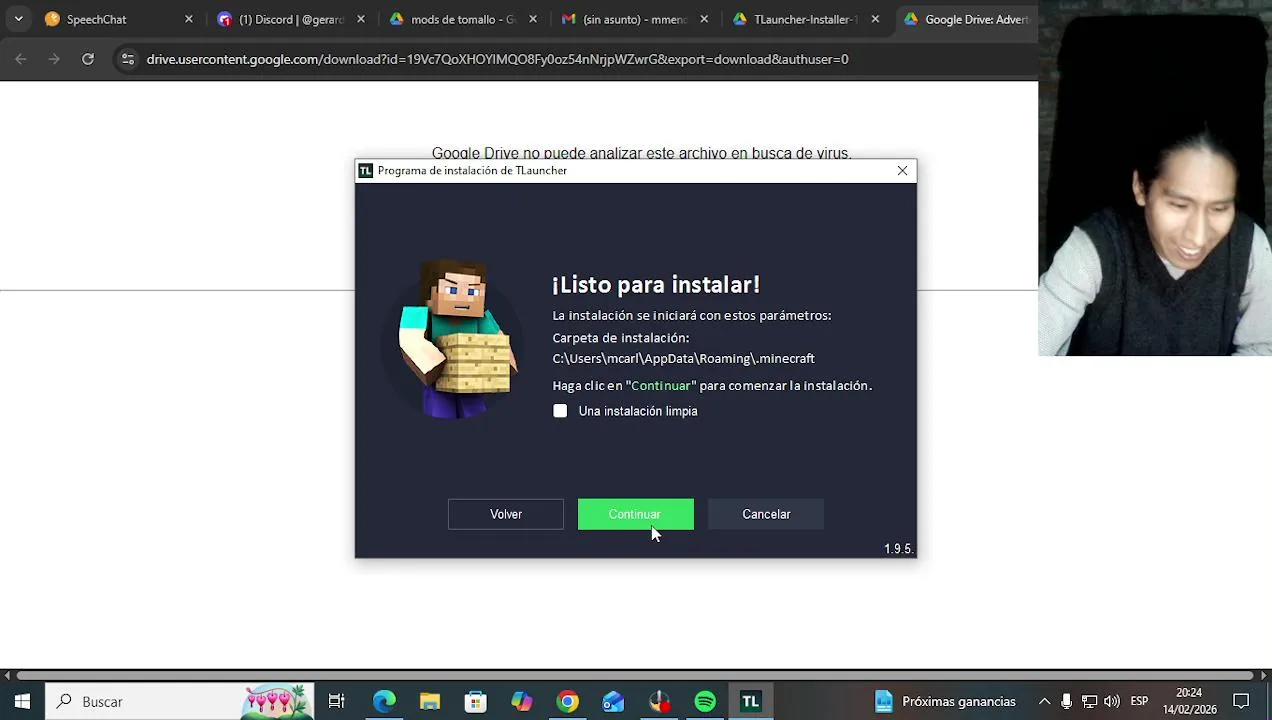Viewport: 1272px width, 720px height.
Task: Click the Volver button in the installer
Action: click(x=506, y=514)
